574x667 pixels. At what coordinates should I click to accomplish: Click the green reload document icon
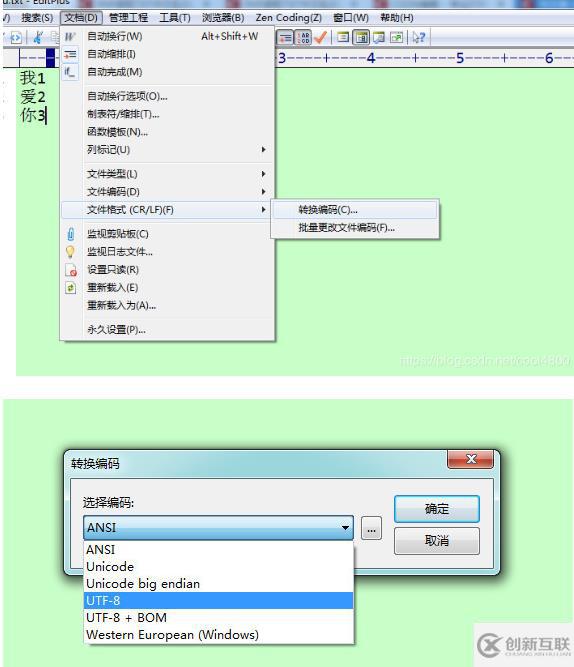click(x=71, y=288)
